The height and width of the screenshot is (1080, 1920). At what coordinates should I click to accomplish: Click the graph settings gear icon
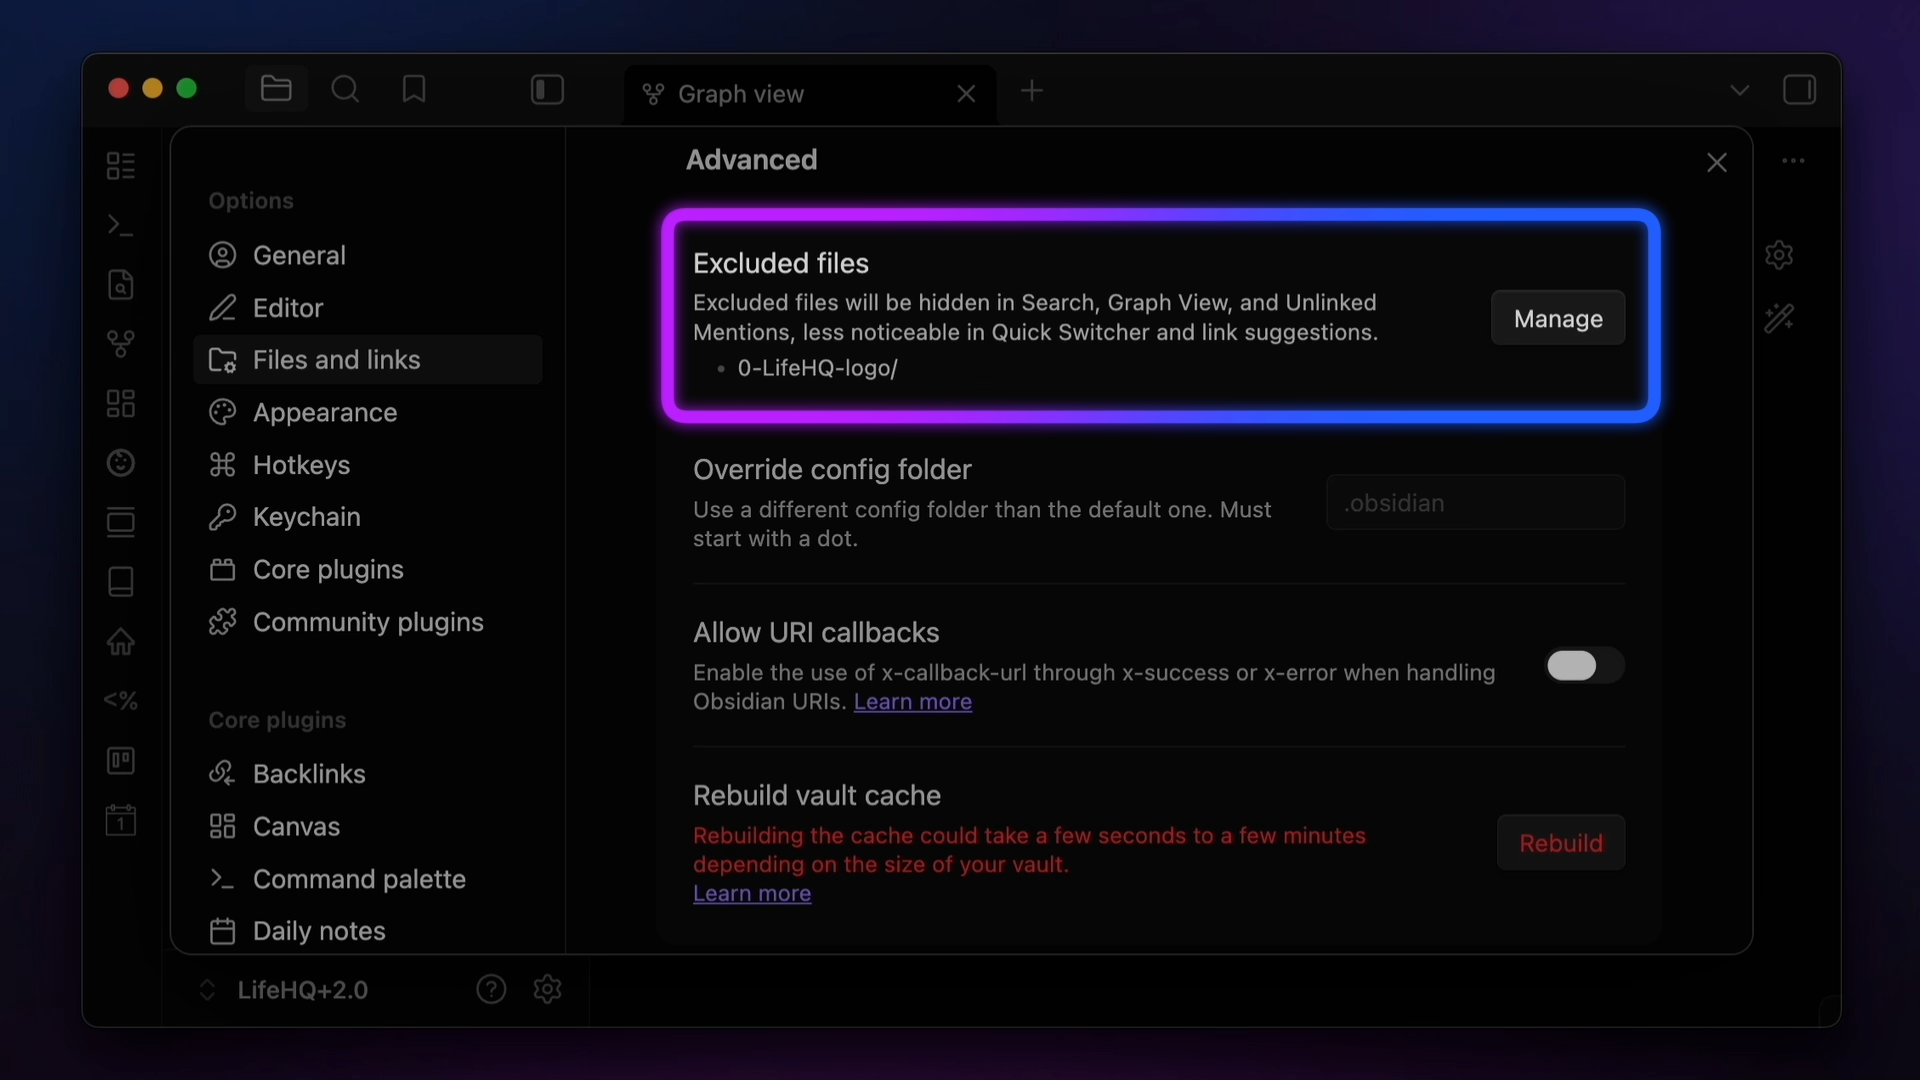[x=1779, y=255]
